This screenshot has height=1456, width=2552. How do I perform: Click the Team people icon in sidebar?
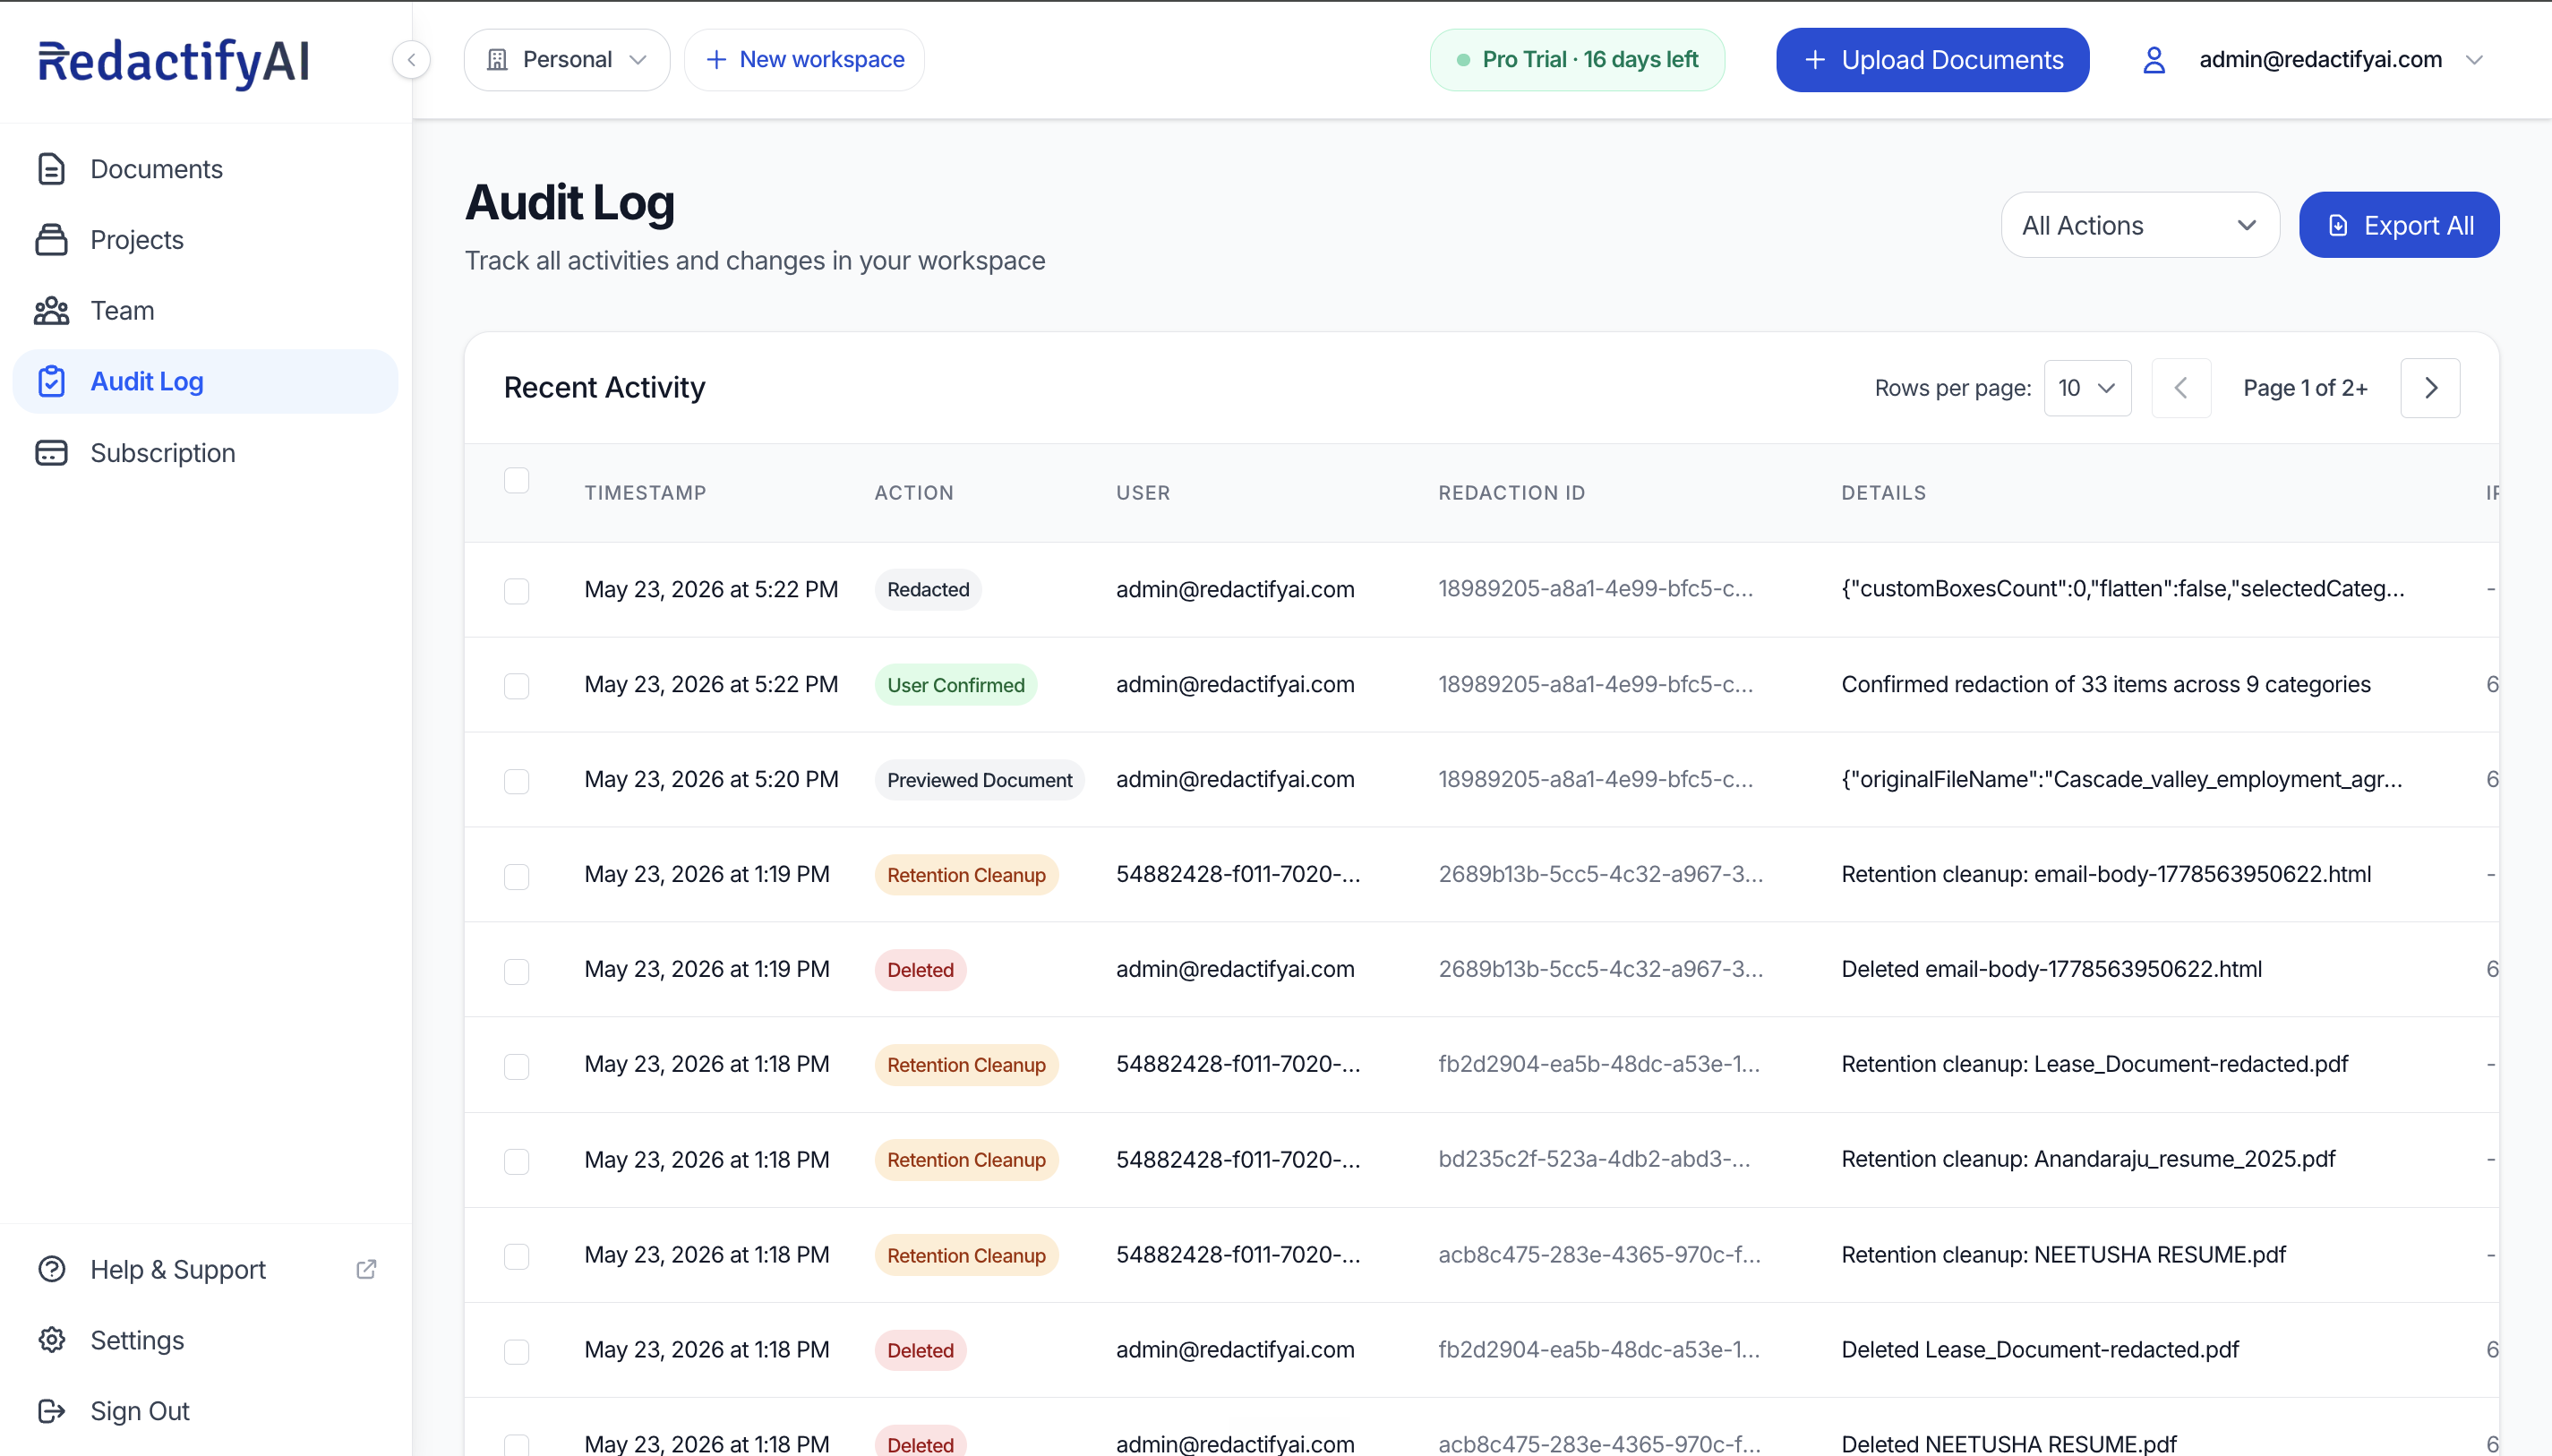tap(51, 311)
